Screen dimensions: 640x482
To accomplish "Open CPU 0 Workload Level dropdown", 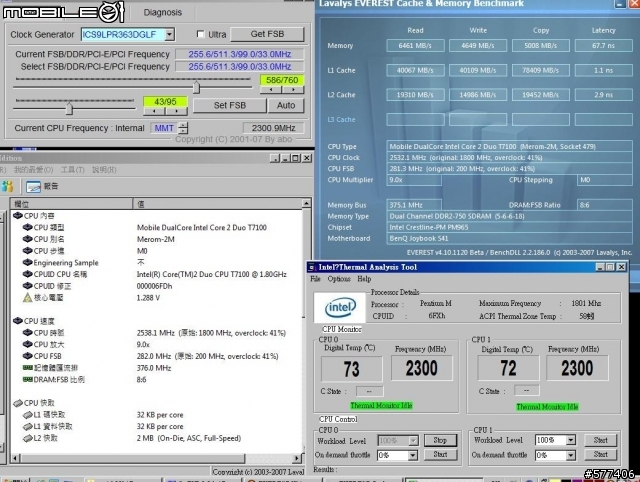I will pos(413,440).
